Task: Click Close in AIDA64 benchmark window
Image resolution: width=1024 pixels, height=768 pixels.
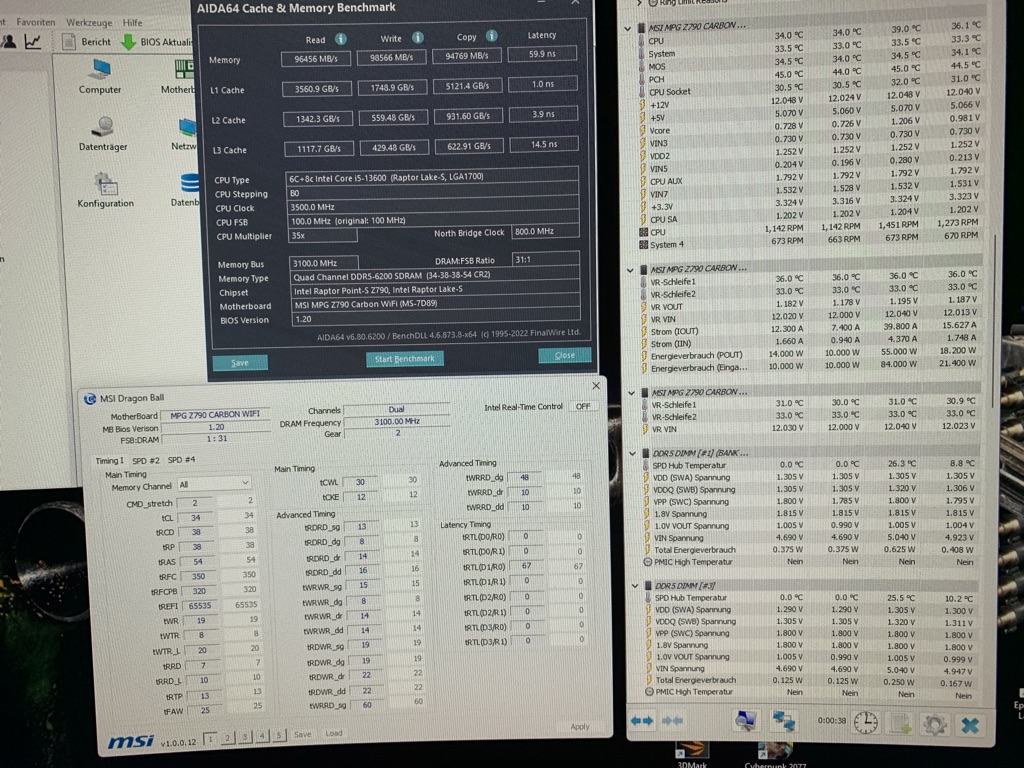Action: click(565, 355)
